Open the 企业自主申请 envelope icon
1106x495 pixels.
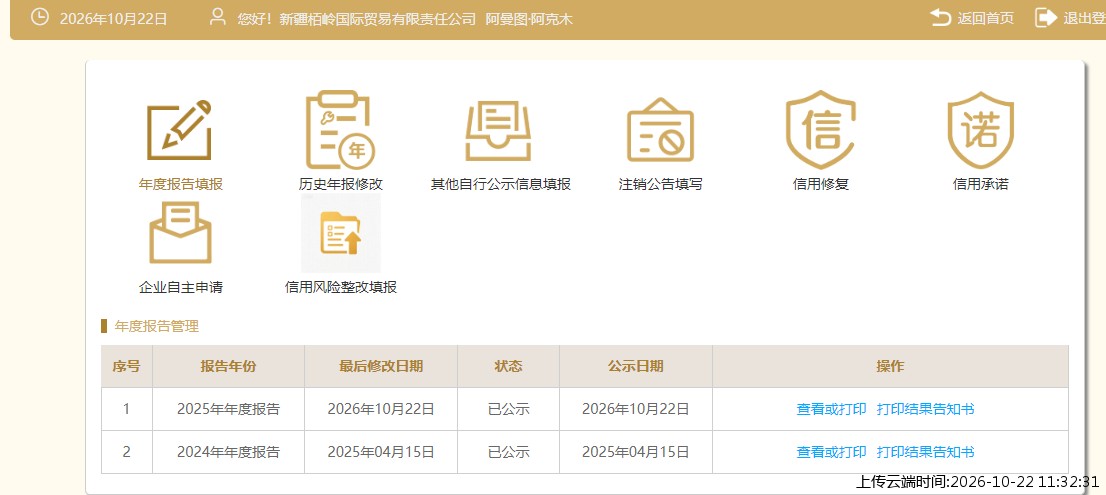tap(180, 233)
